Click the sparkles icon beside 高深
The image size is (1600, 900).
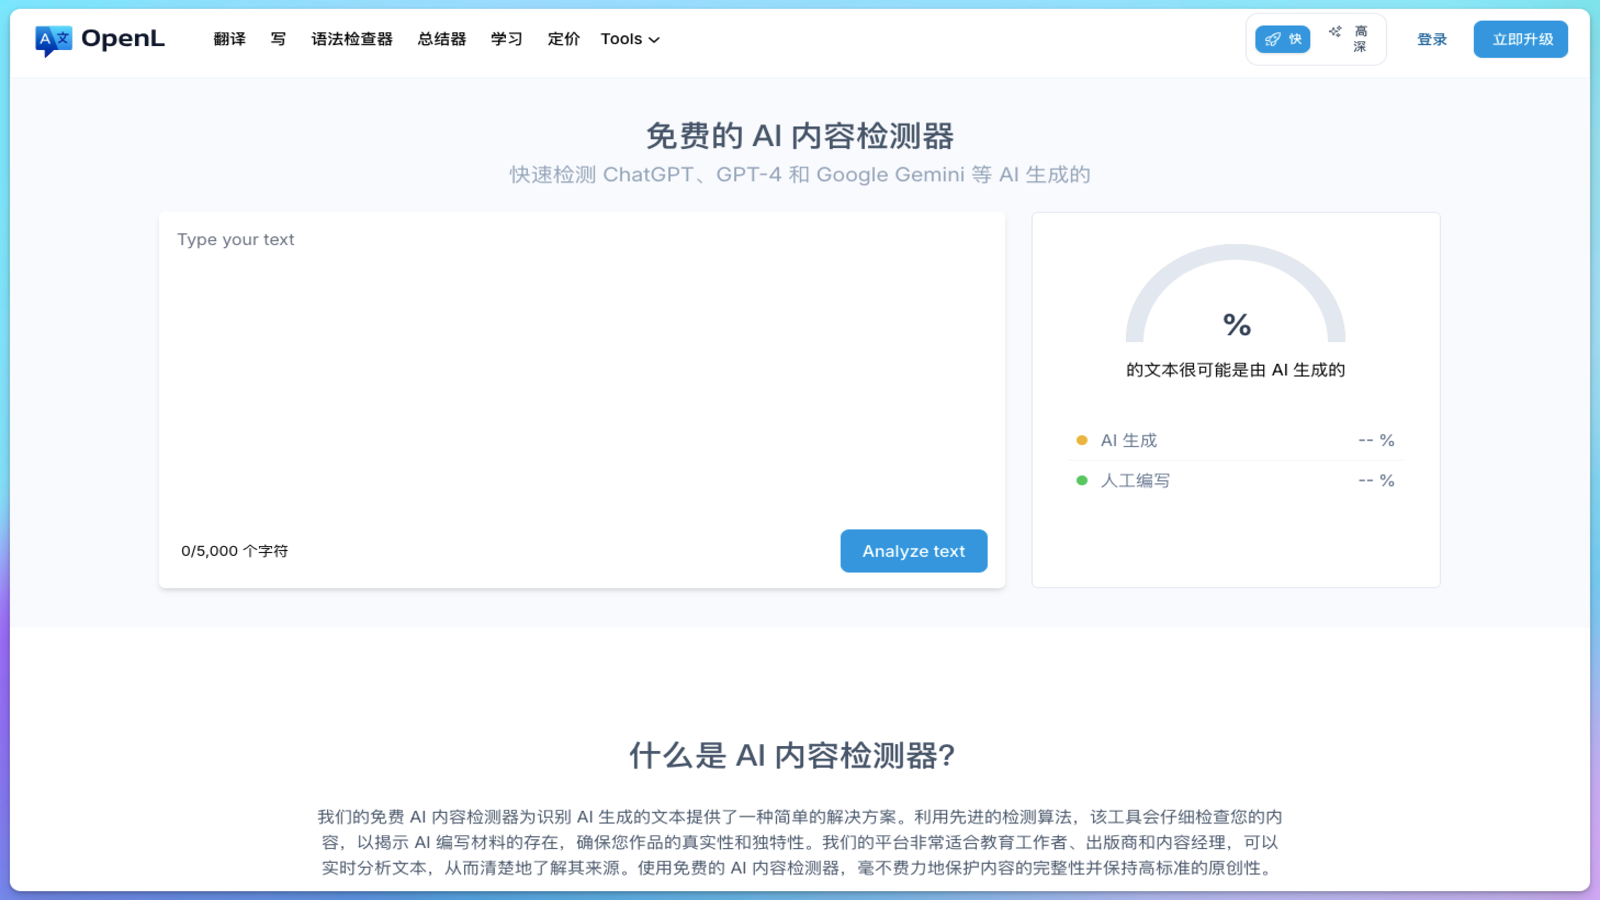tap(1333, 31)
